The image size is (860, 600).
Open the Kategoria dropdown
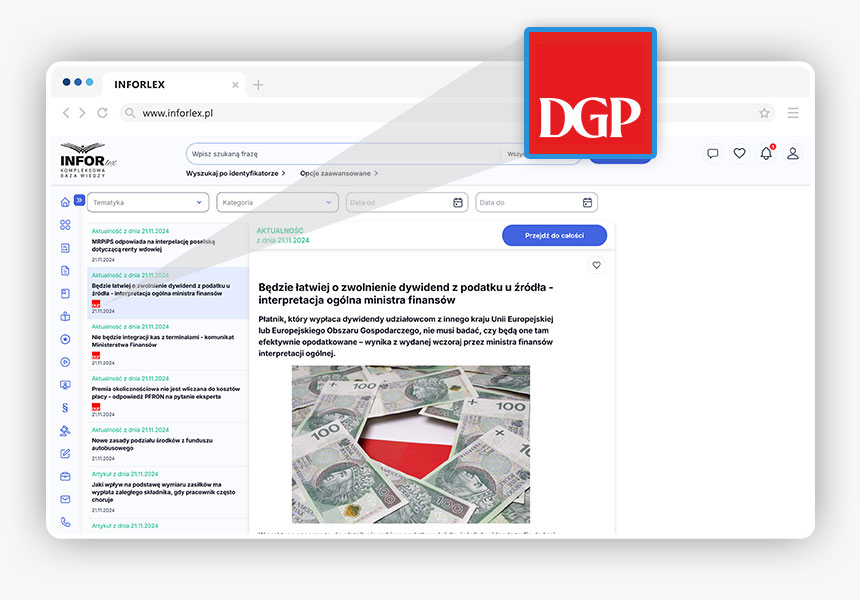point(278,202)
